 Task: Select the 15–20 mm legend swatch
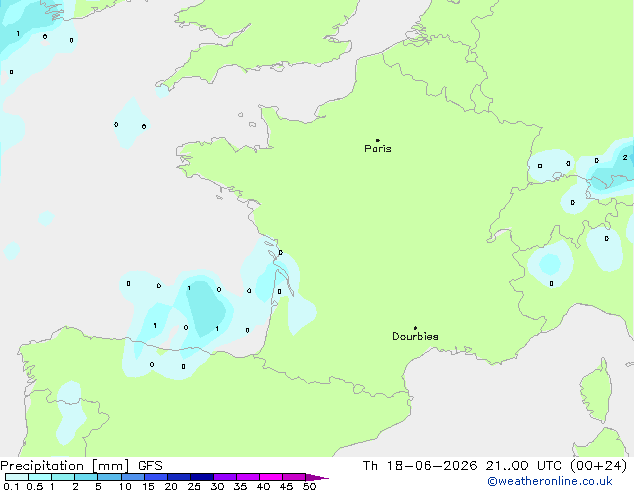[x=156, y=477]
